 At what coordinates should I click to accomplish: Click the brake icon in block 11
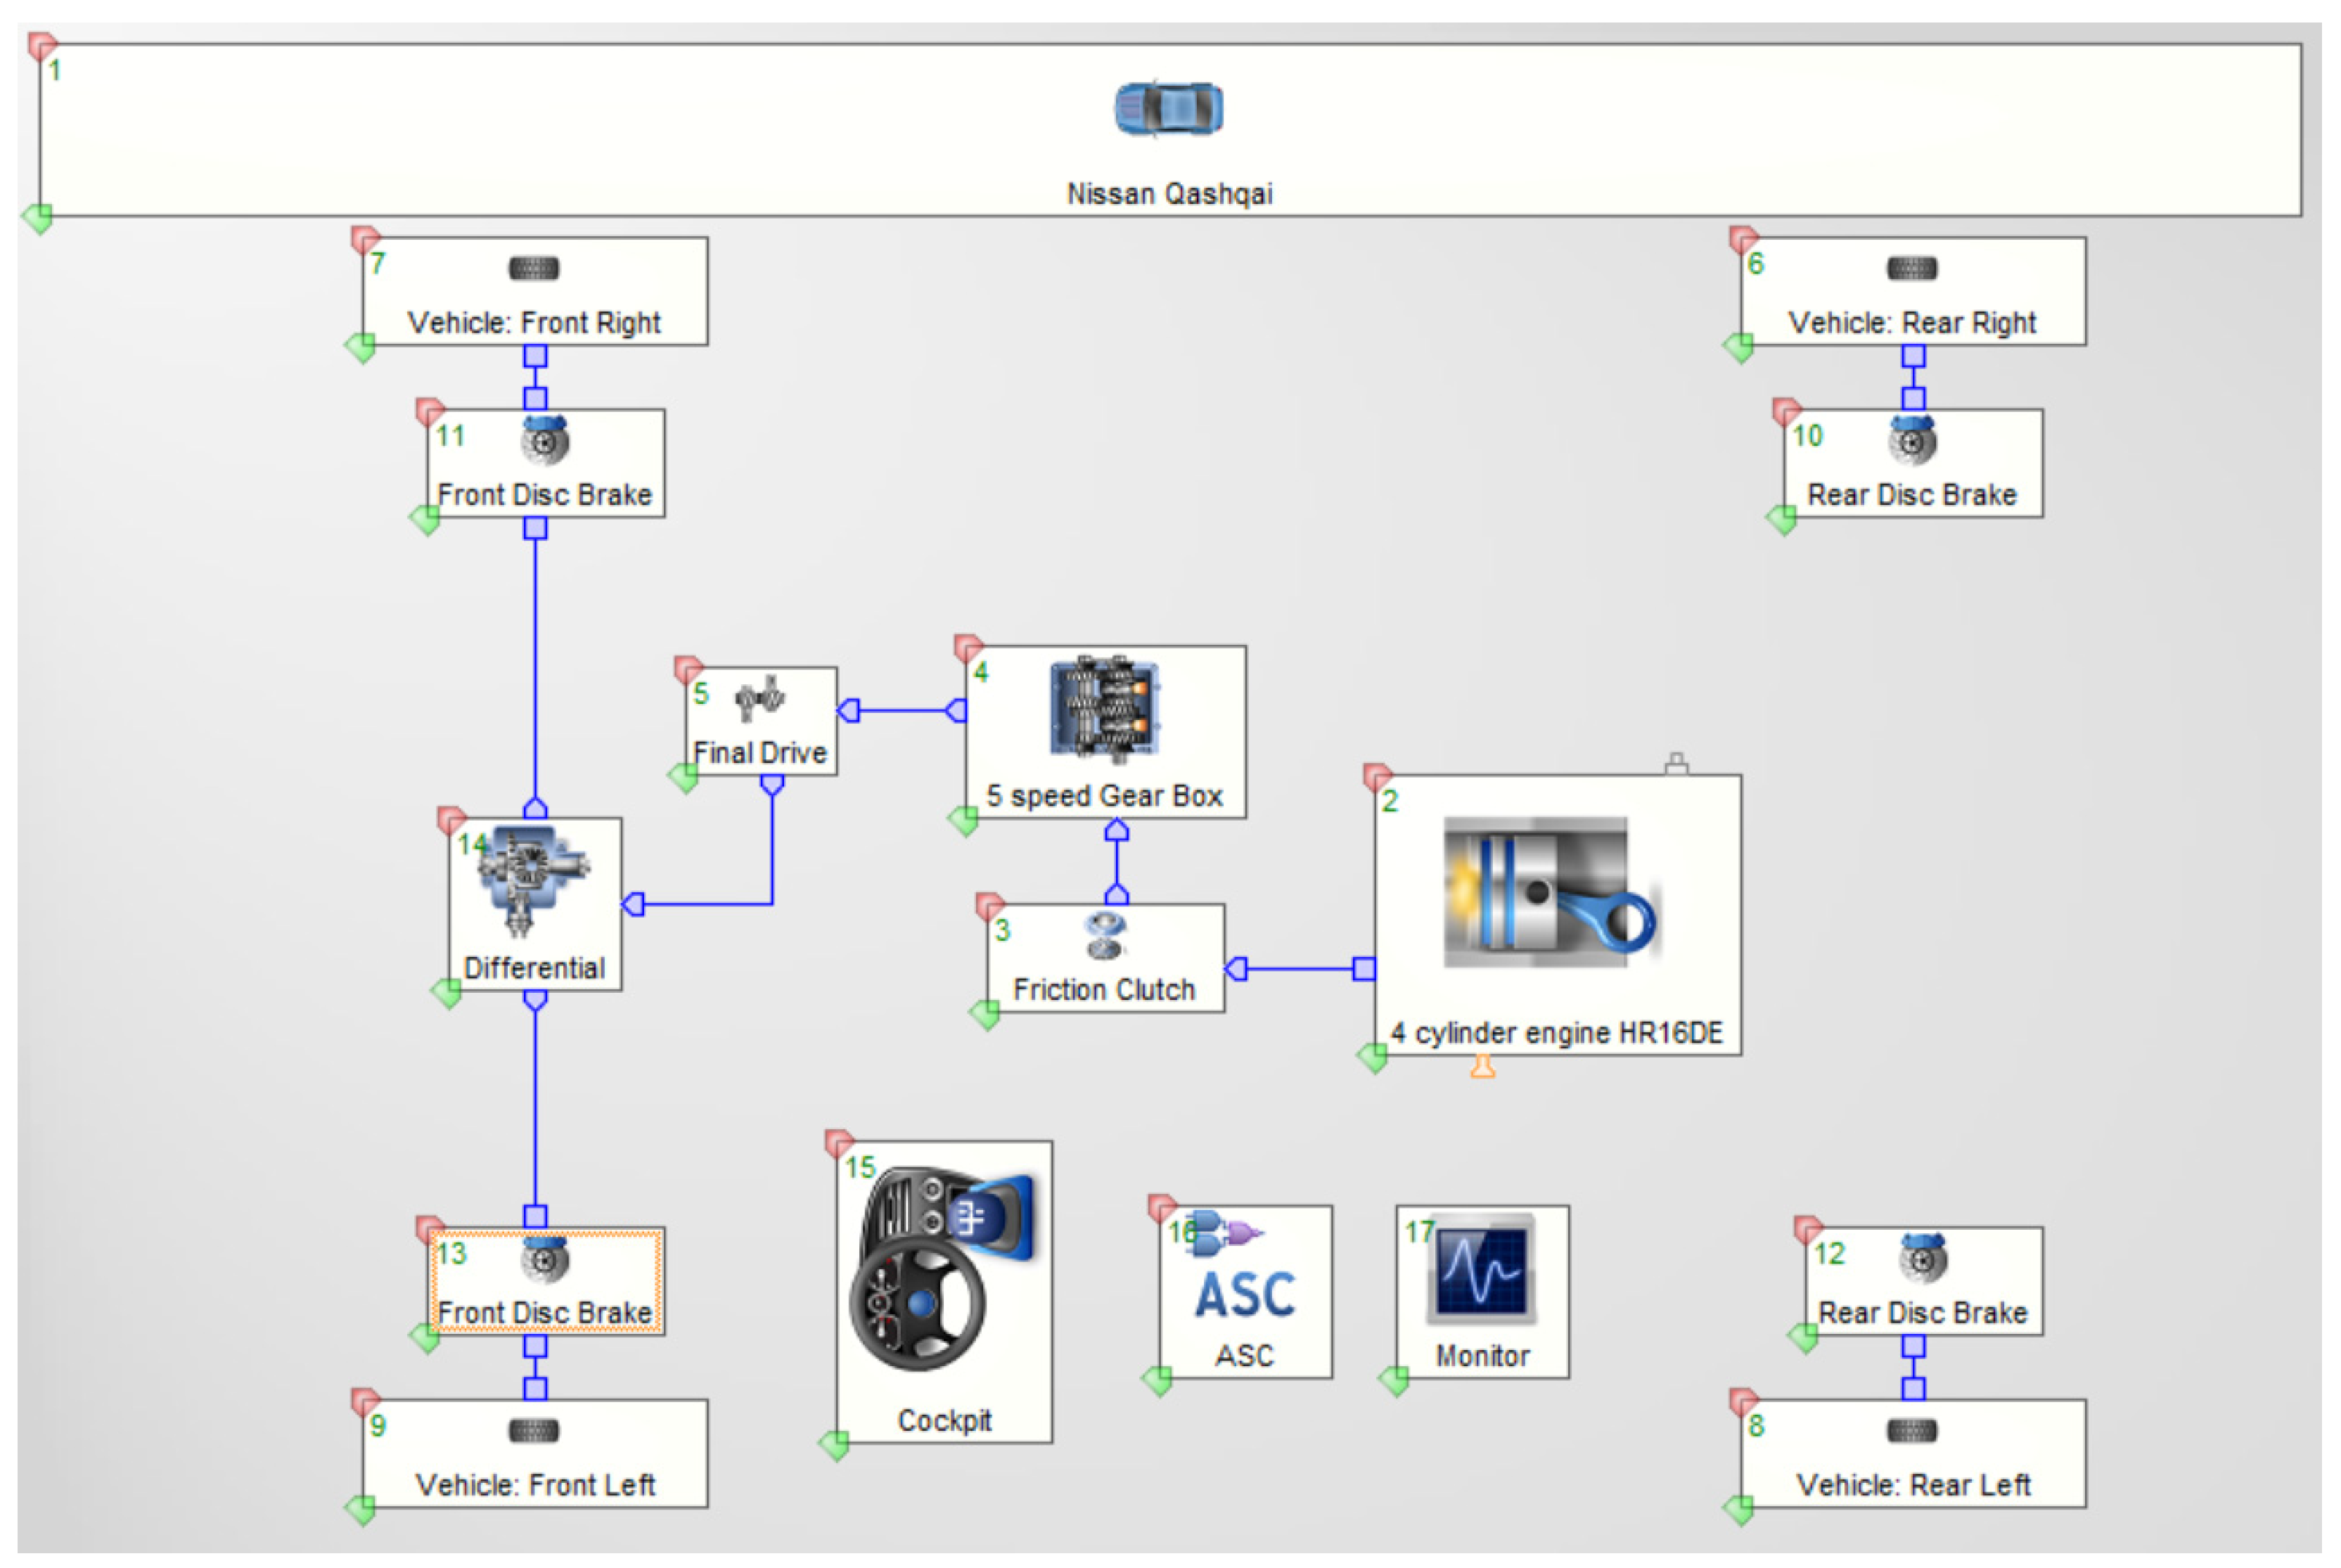pos(544,440)
